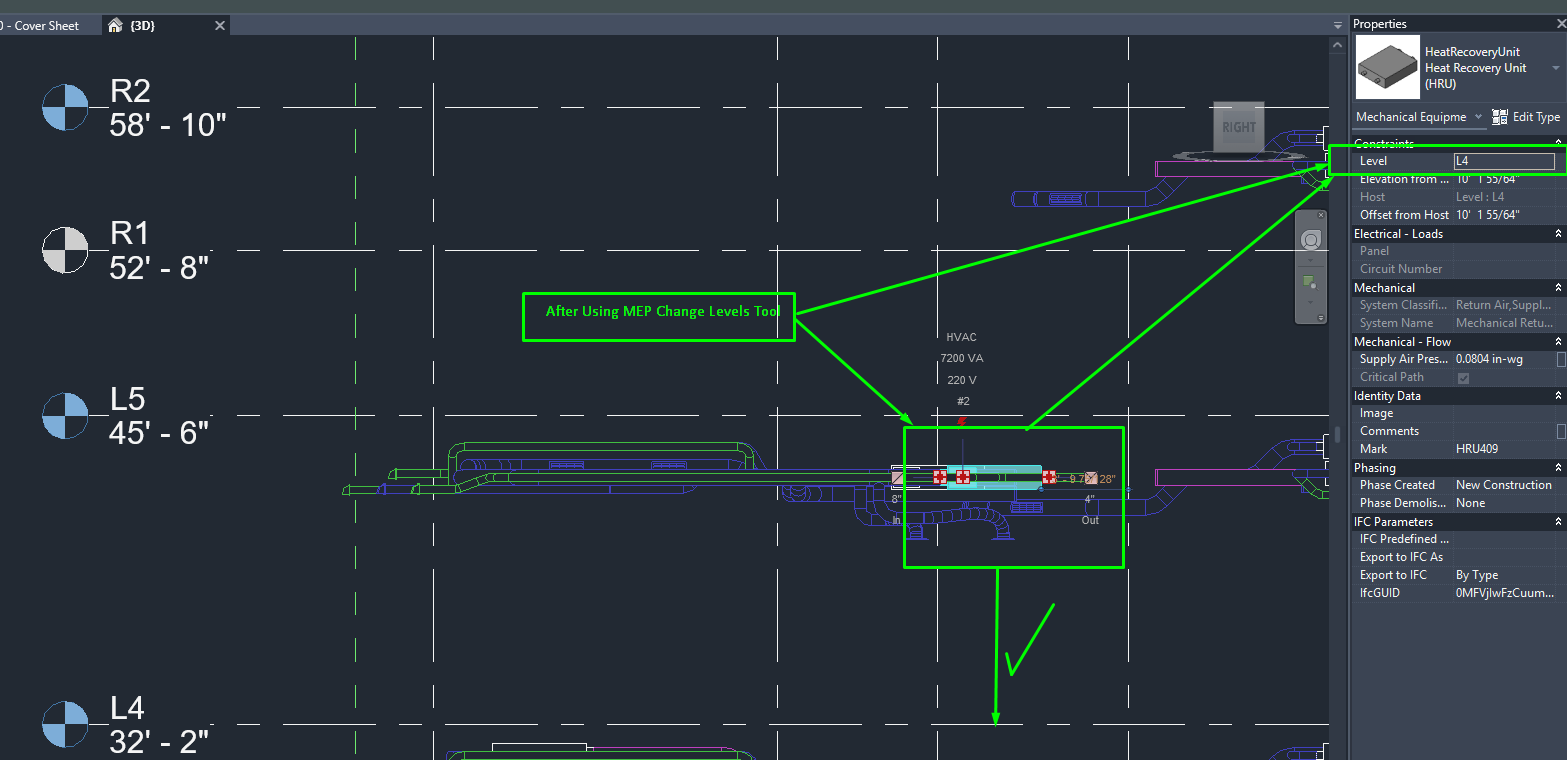Switch to the Cover Sheet tab
The height and width of the screenshot is (760, 1567).
45,25
